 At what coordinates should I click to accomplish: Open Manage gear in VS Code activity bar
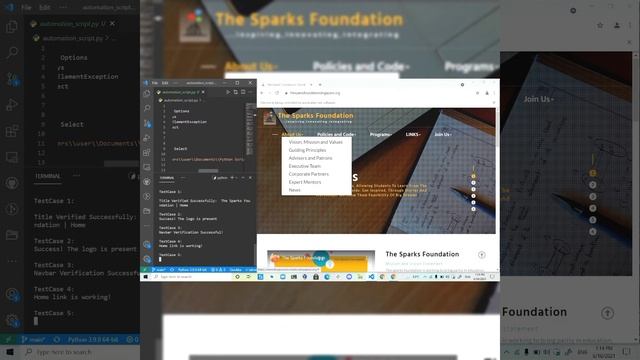pos(147,259)
